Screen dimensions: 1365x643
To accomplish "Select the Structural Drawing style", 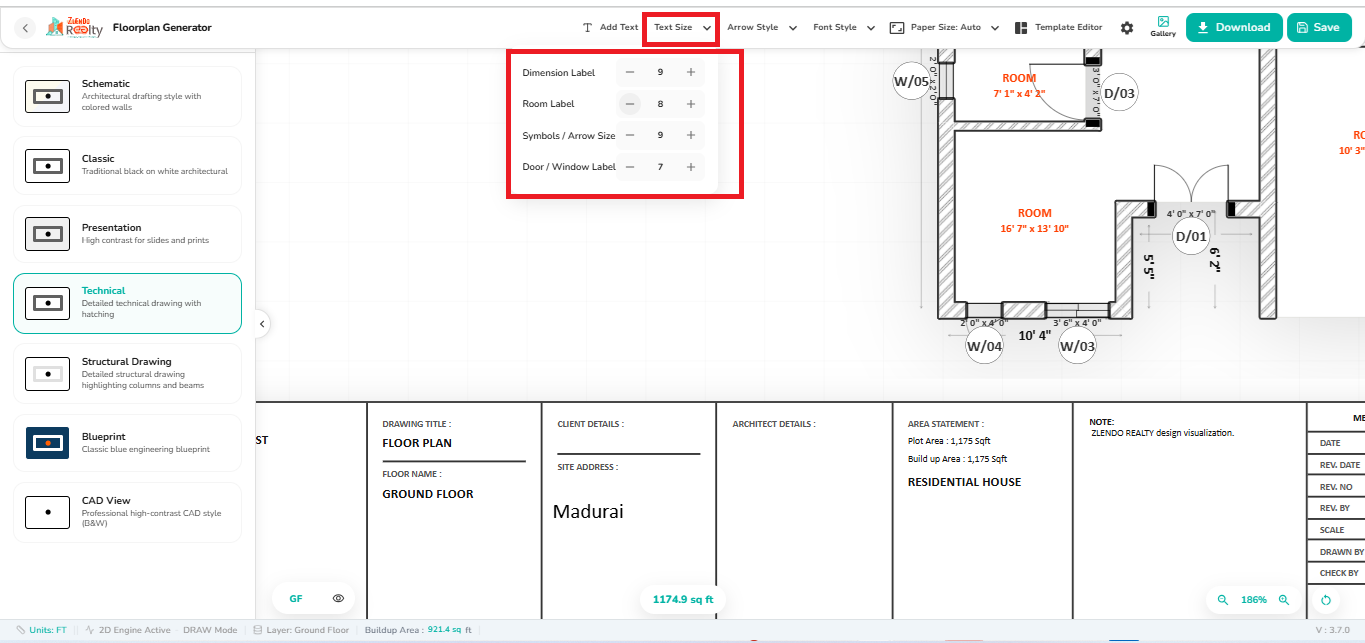I will pos(127,374).
